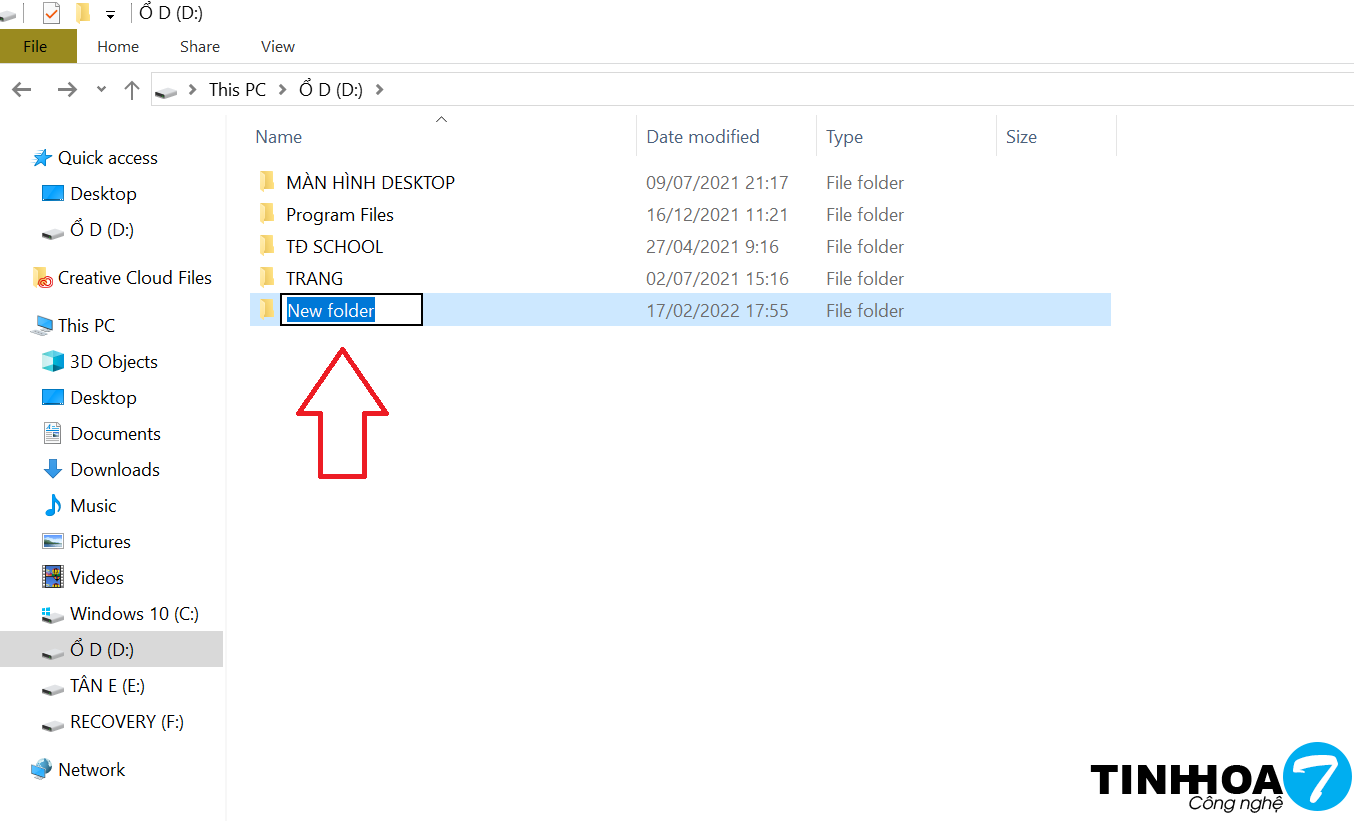Open the Music library in sidebar
Image resolution: width=1354 pixels, height=821 pixels.
[93, 506]
